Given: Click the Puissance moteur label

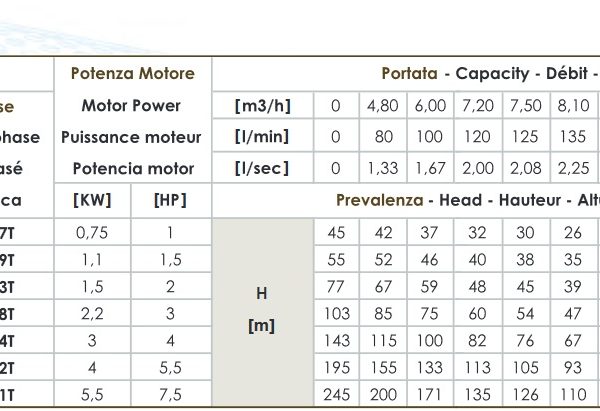Looking at the screenshot, I should click(x=131, y=137).
